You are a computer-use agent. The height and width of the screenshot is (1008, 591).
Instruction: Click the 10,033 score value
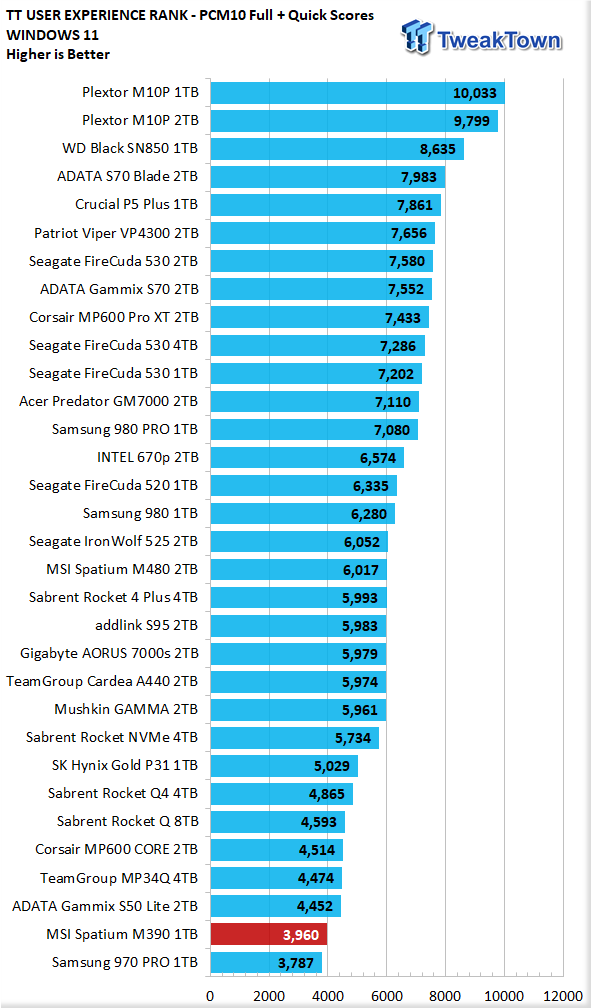(475, 93)
